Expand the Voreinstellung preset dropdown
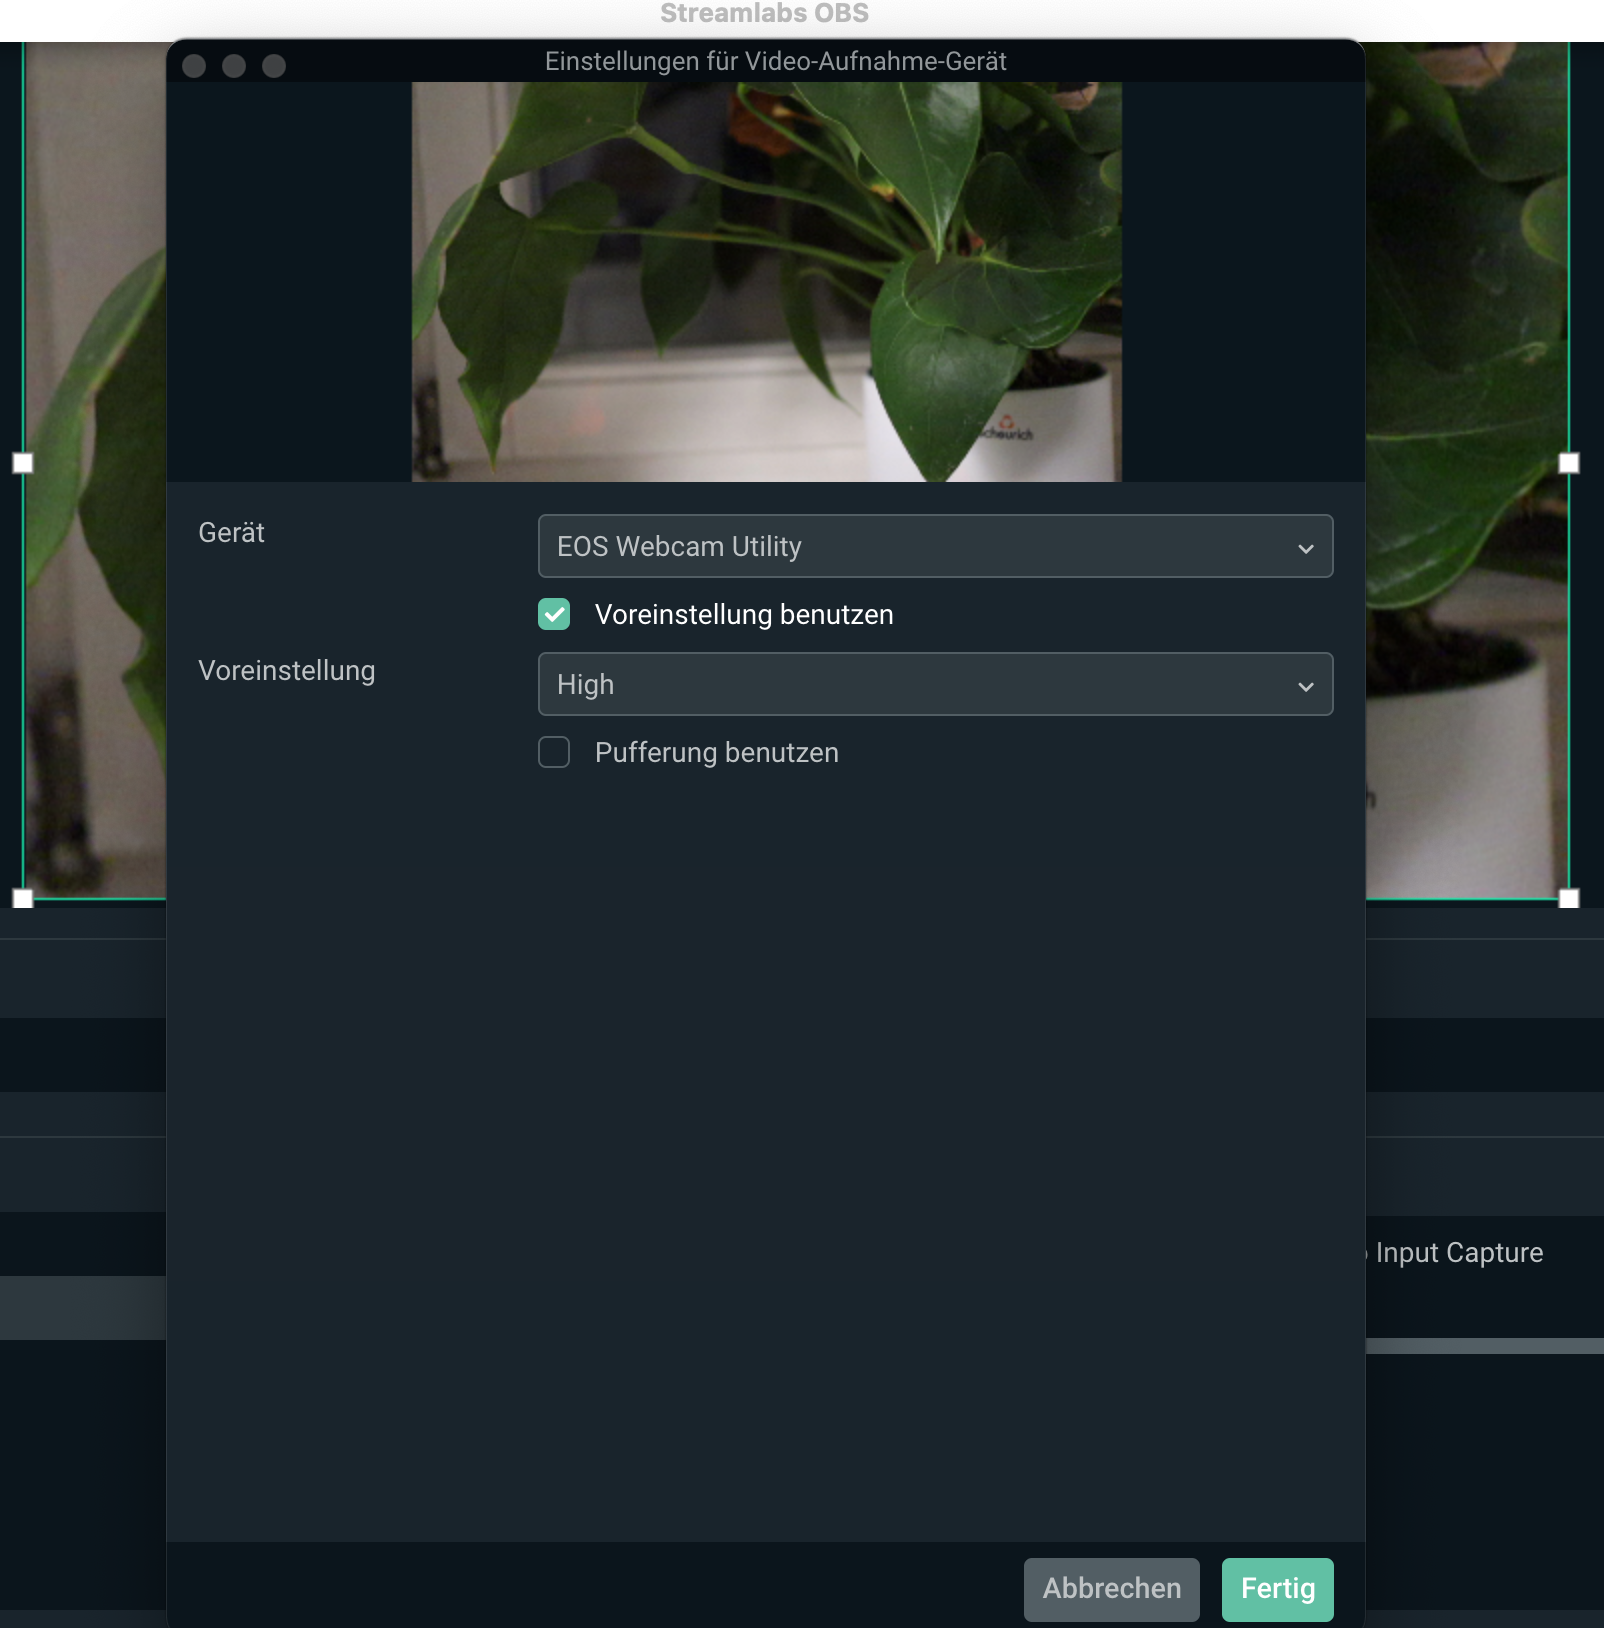The image size is (1604, 1628). [935, 684]
